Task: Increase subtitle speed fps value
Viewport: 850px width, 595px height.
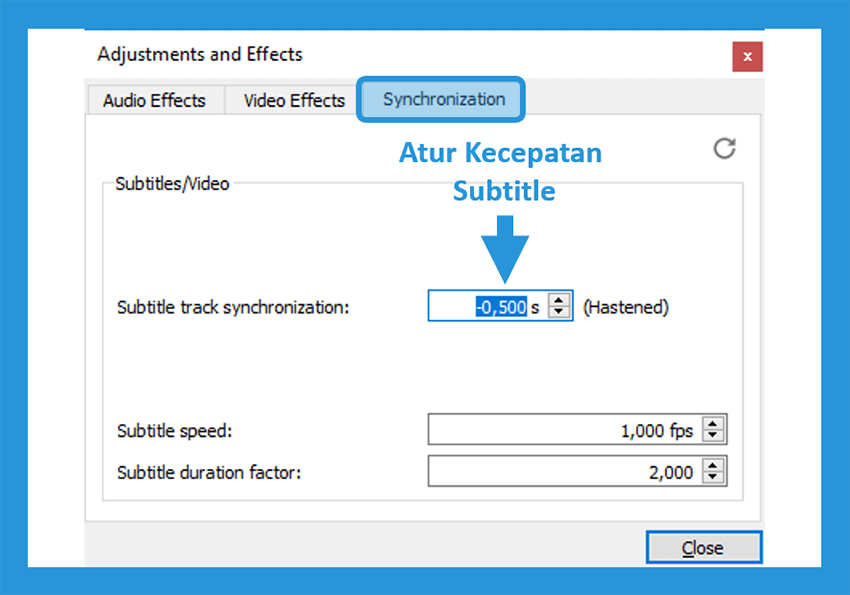Action: pos(713,423)
